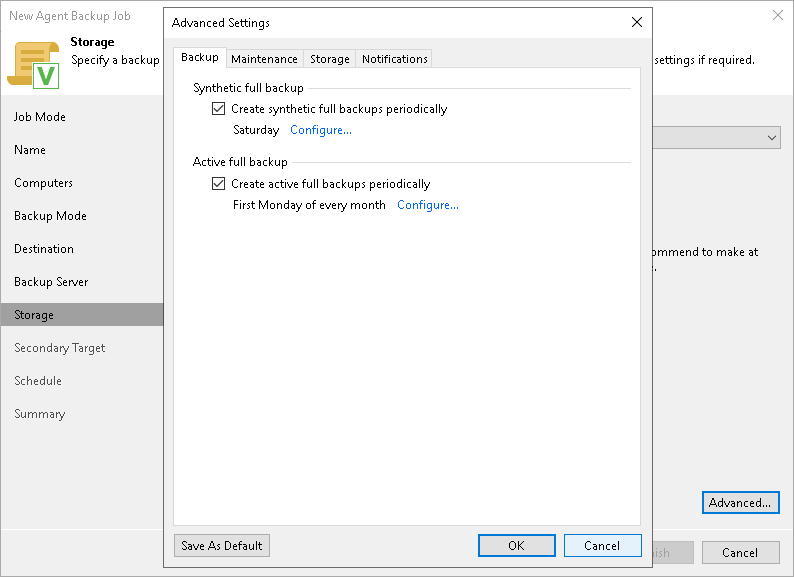This screenshot has width=794, height=577.
Task: Open the Notifications tab
Action: (x=394, y=59)
